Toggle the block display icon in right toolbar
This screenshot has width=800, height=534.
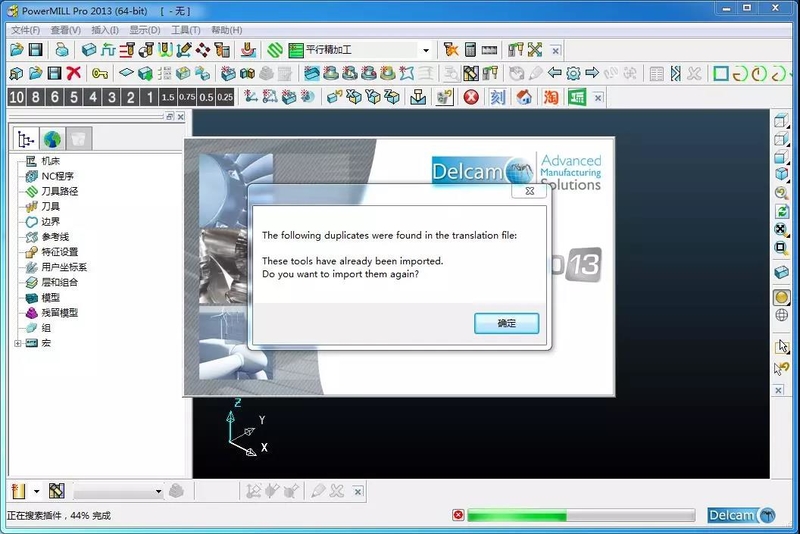click(x=781, y=272)
